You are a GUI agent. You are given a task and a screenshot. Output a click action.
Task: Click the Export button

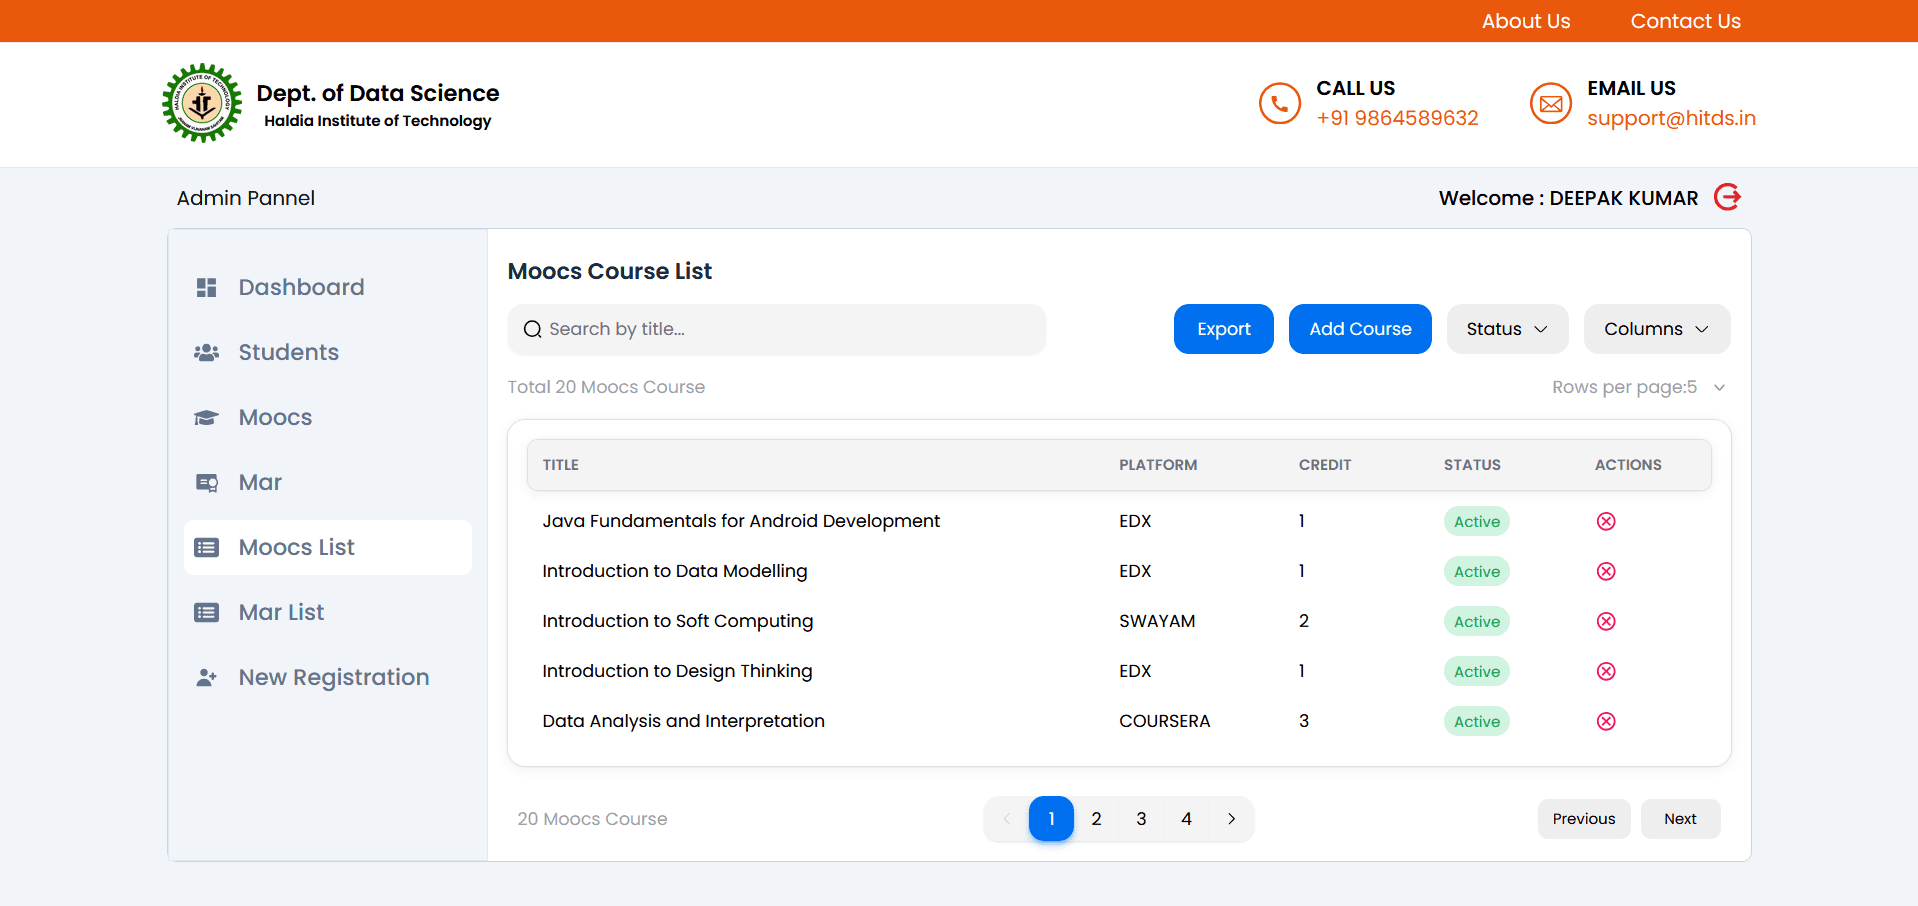pyautogui.click(x=1223, y=329)
